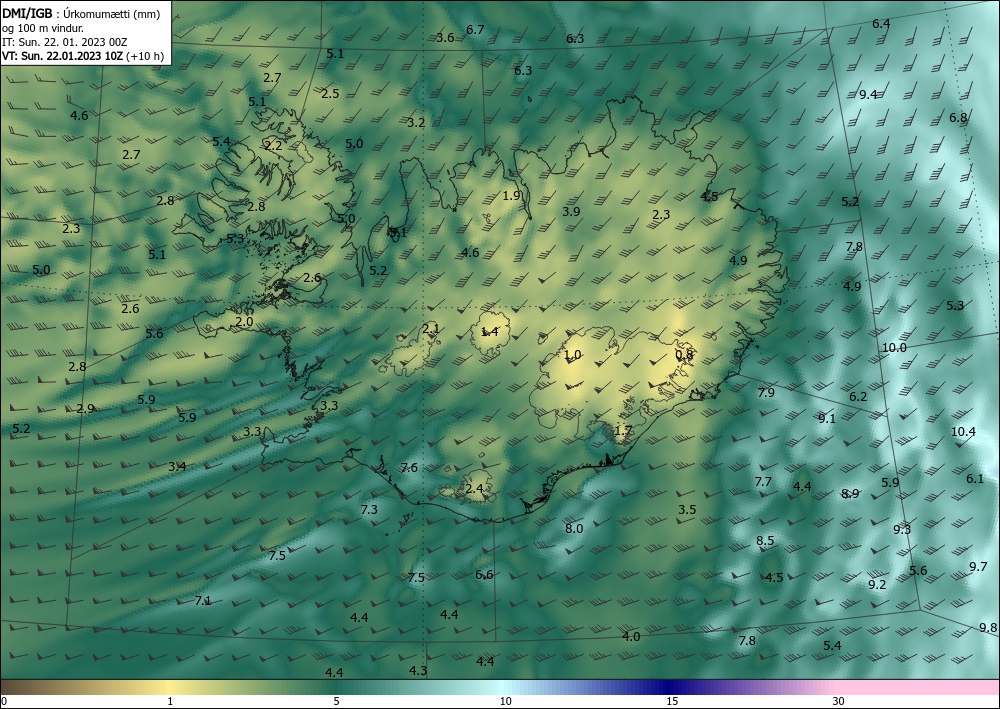This screenshot has height=709, width=1000.
Task: Click the 9.8 value at the map corner
Action: pos(988,627)
